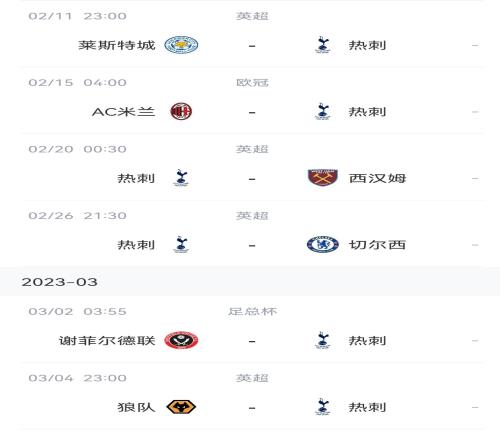Click the 欧冠 competition label
This screenshot has width=500, height=440.
click(252, 82)
